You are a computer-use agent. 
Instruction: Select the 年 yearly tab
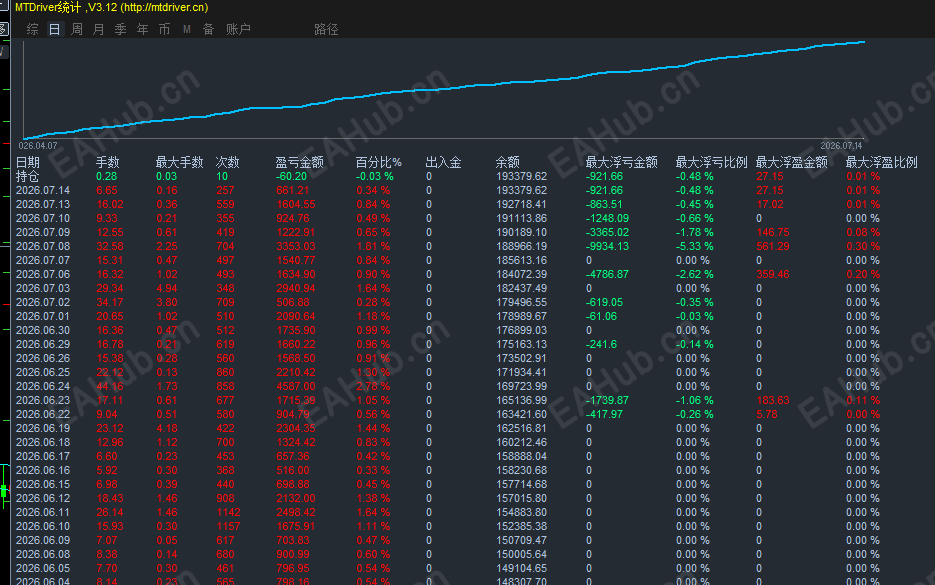143,29
